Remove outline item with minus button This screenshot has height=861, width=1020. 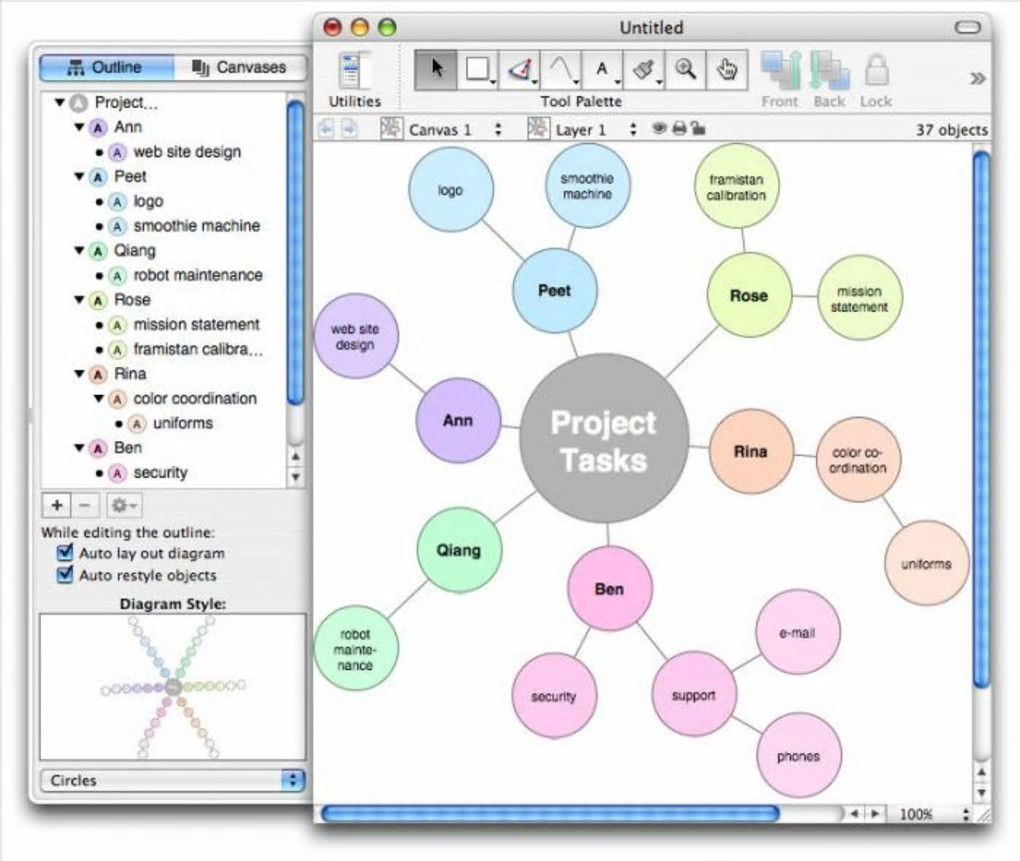[x=85, y=505]
